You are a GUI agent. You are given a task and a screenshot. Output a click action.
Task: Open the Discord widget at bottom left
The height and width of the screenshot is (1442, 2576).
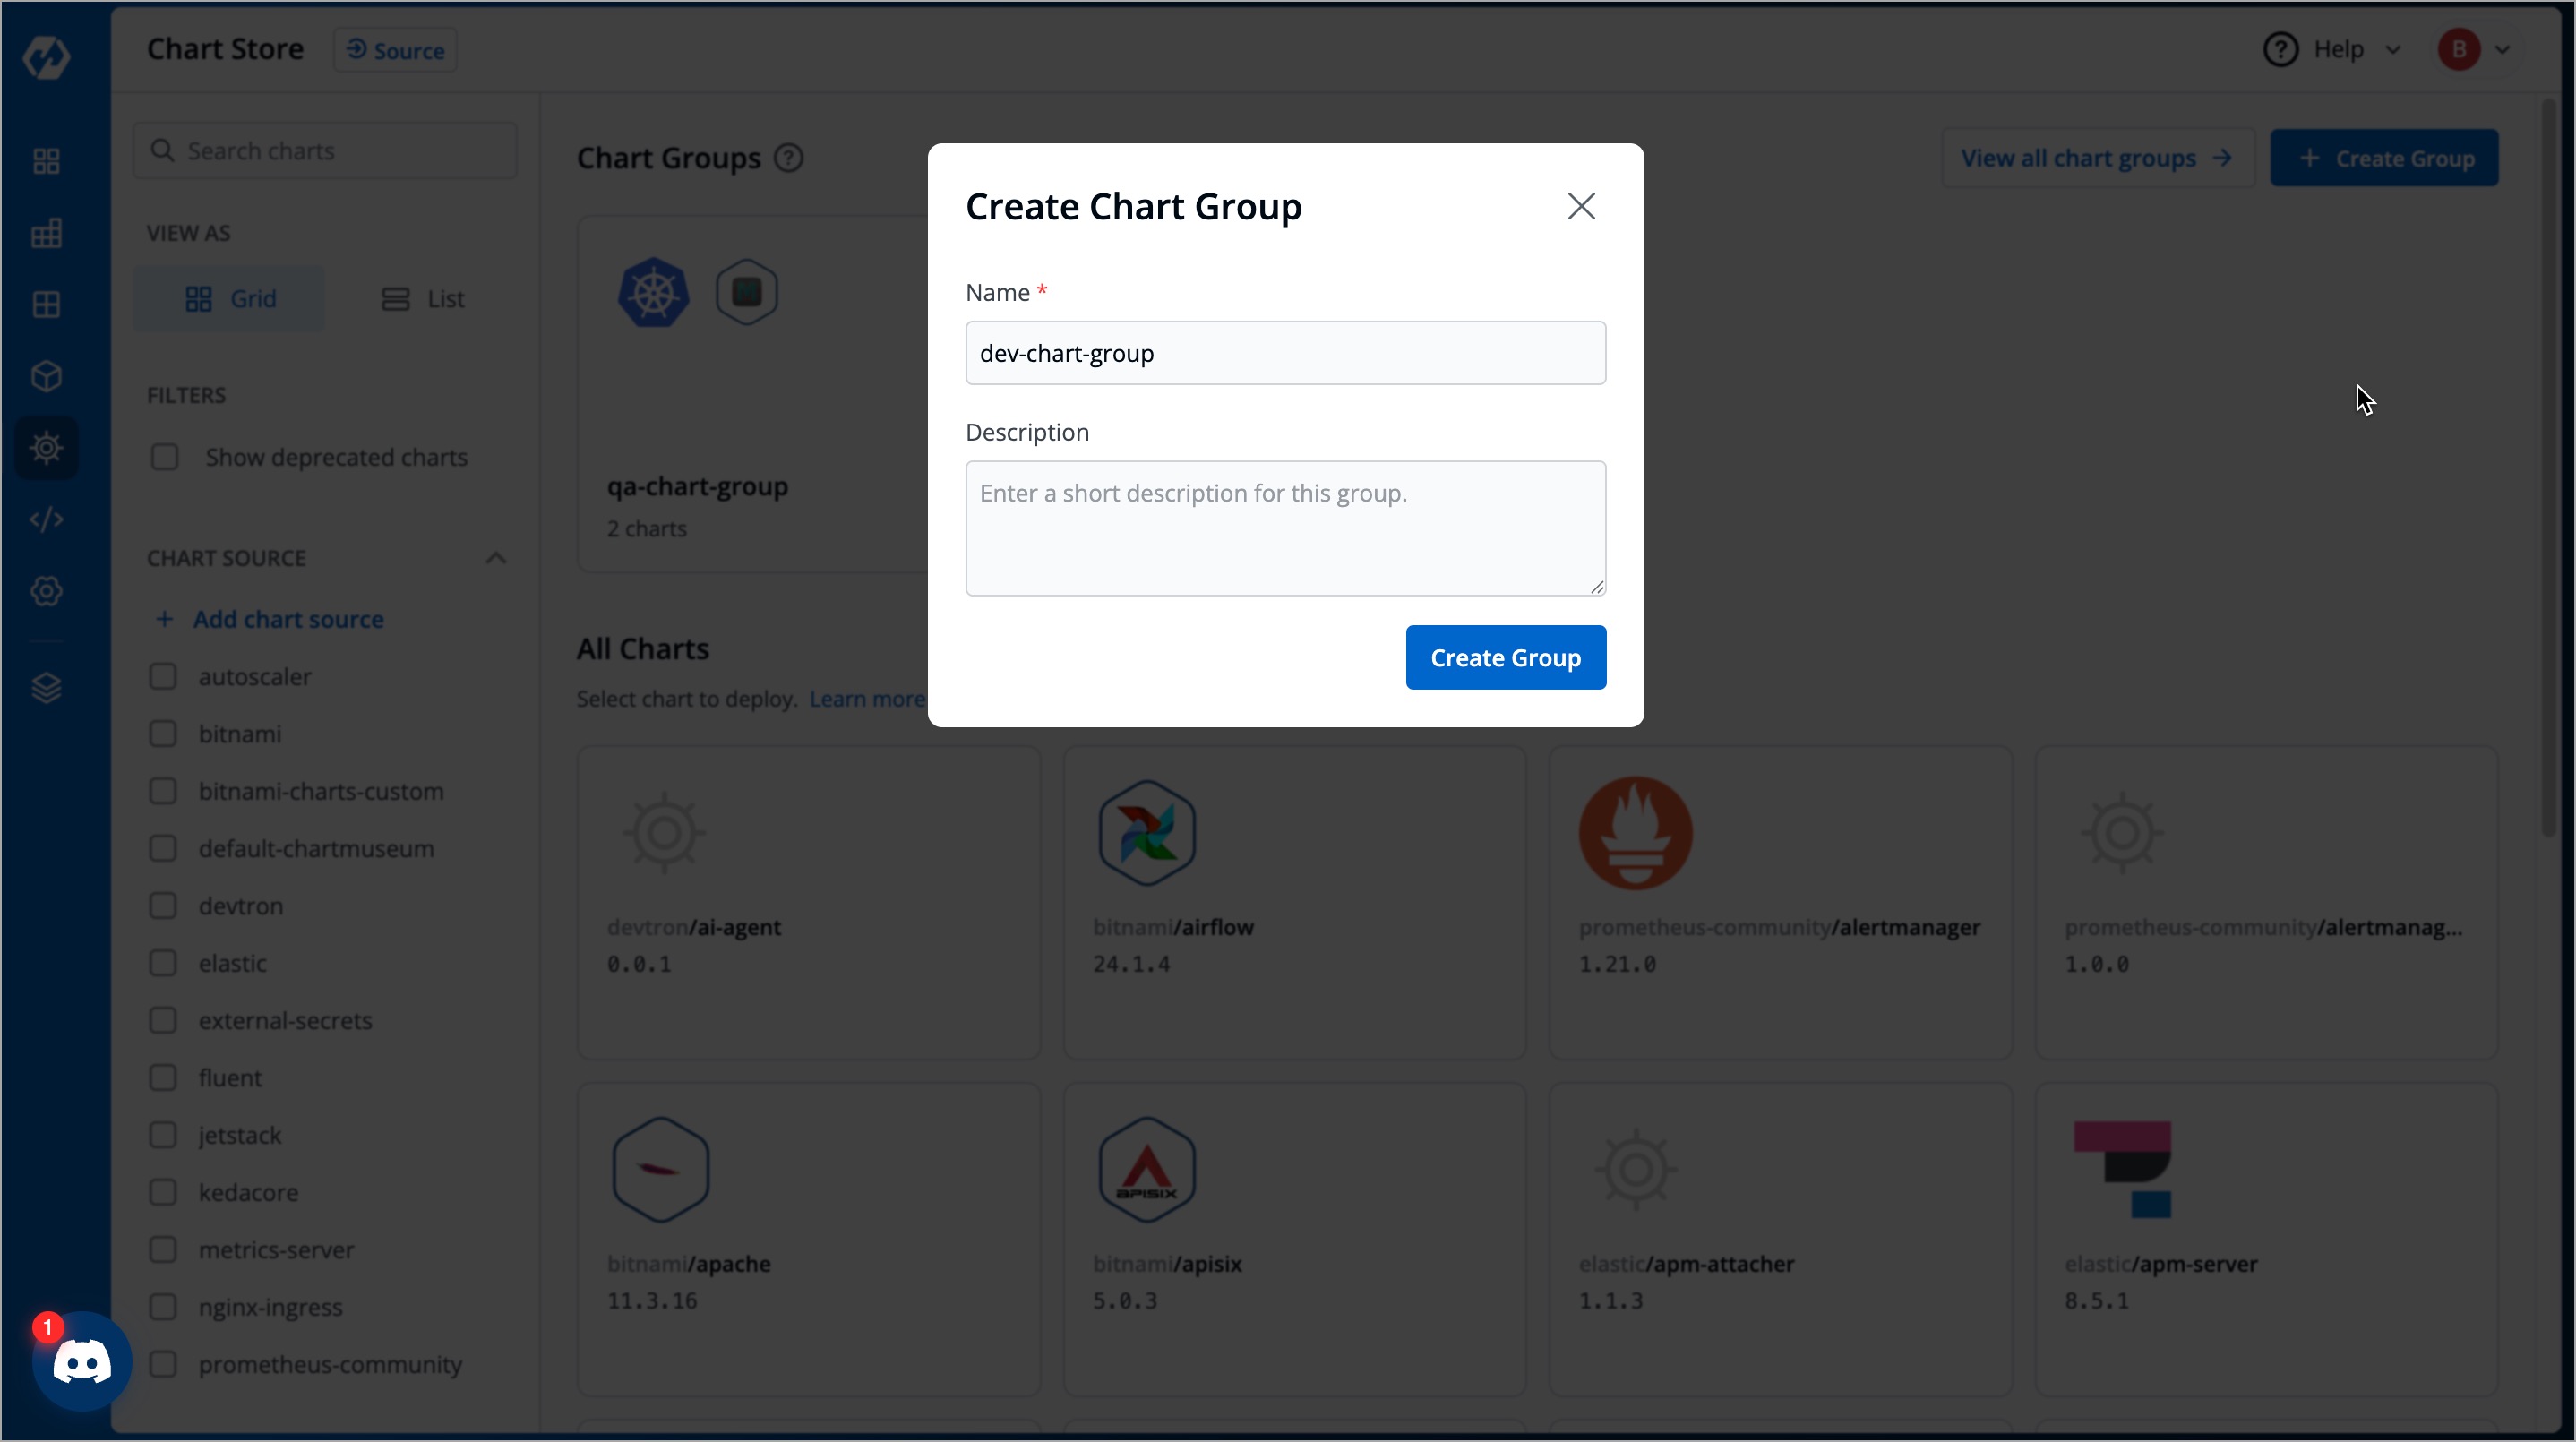coord(80,1360)
